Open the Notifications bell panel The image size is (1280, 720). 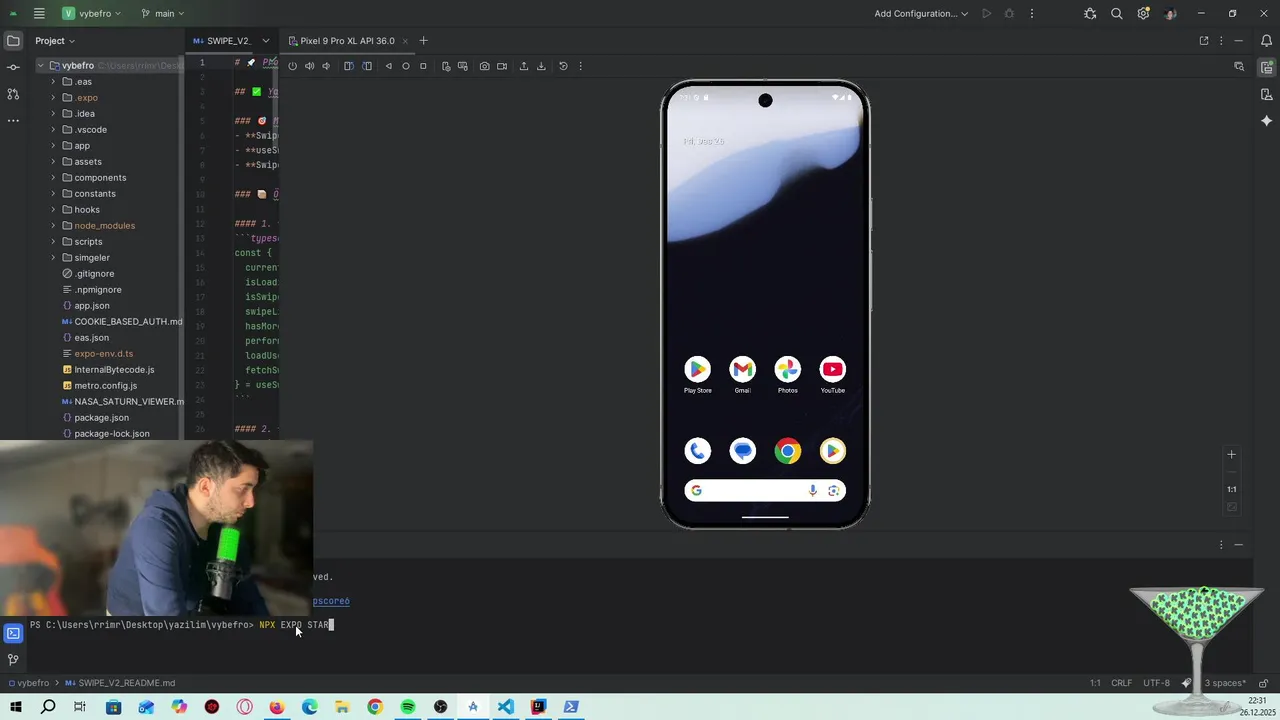1266,41
